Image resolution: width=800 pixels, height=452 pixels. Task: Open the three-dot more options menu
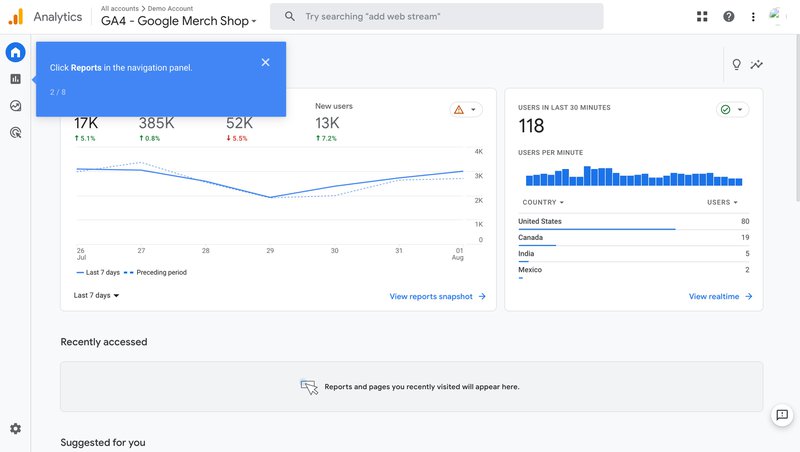click(752, 17)
